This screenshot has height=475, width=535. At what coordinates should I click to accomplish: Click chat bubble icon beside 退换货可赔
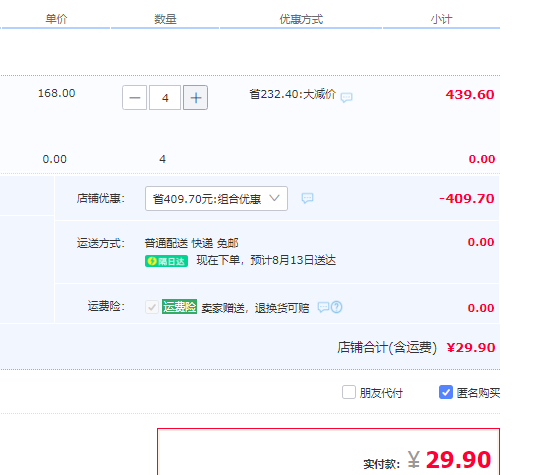click(323, 307)
